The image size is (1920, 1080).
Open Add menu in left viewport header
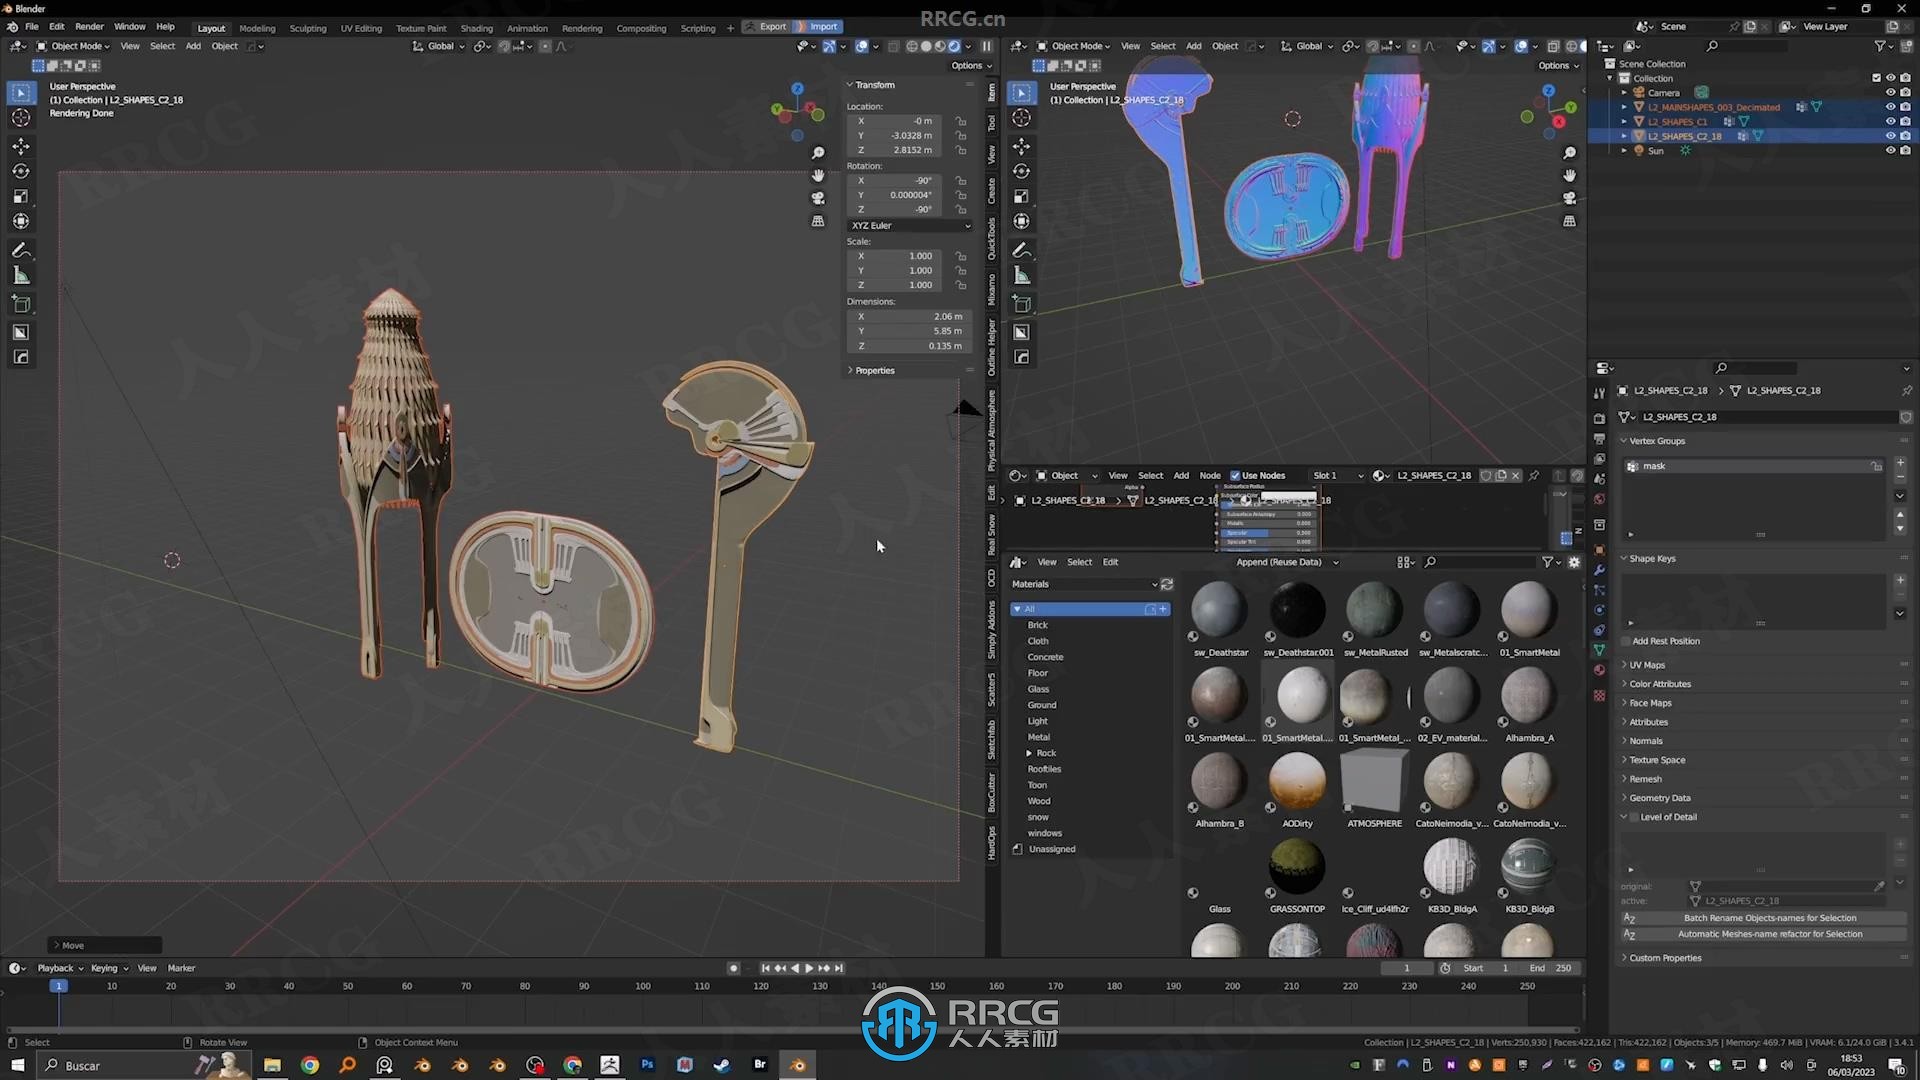pos(193,46)
